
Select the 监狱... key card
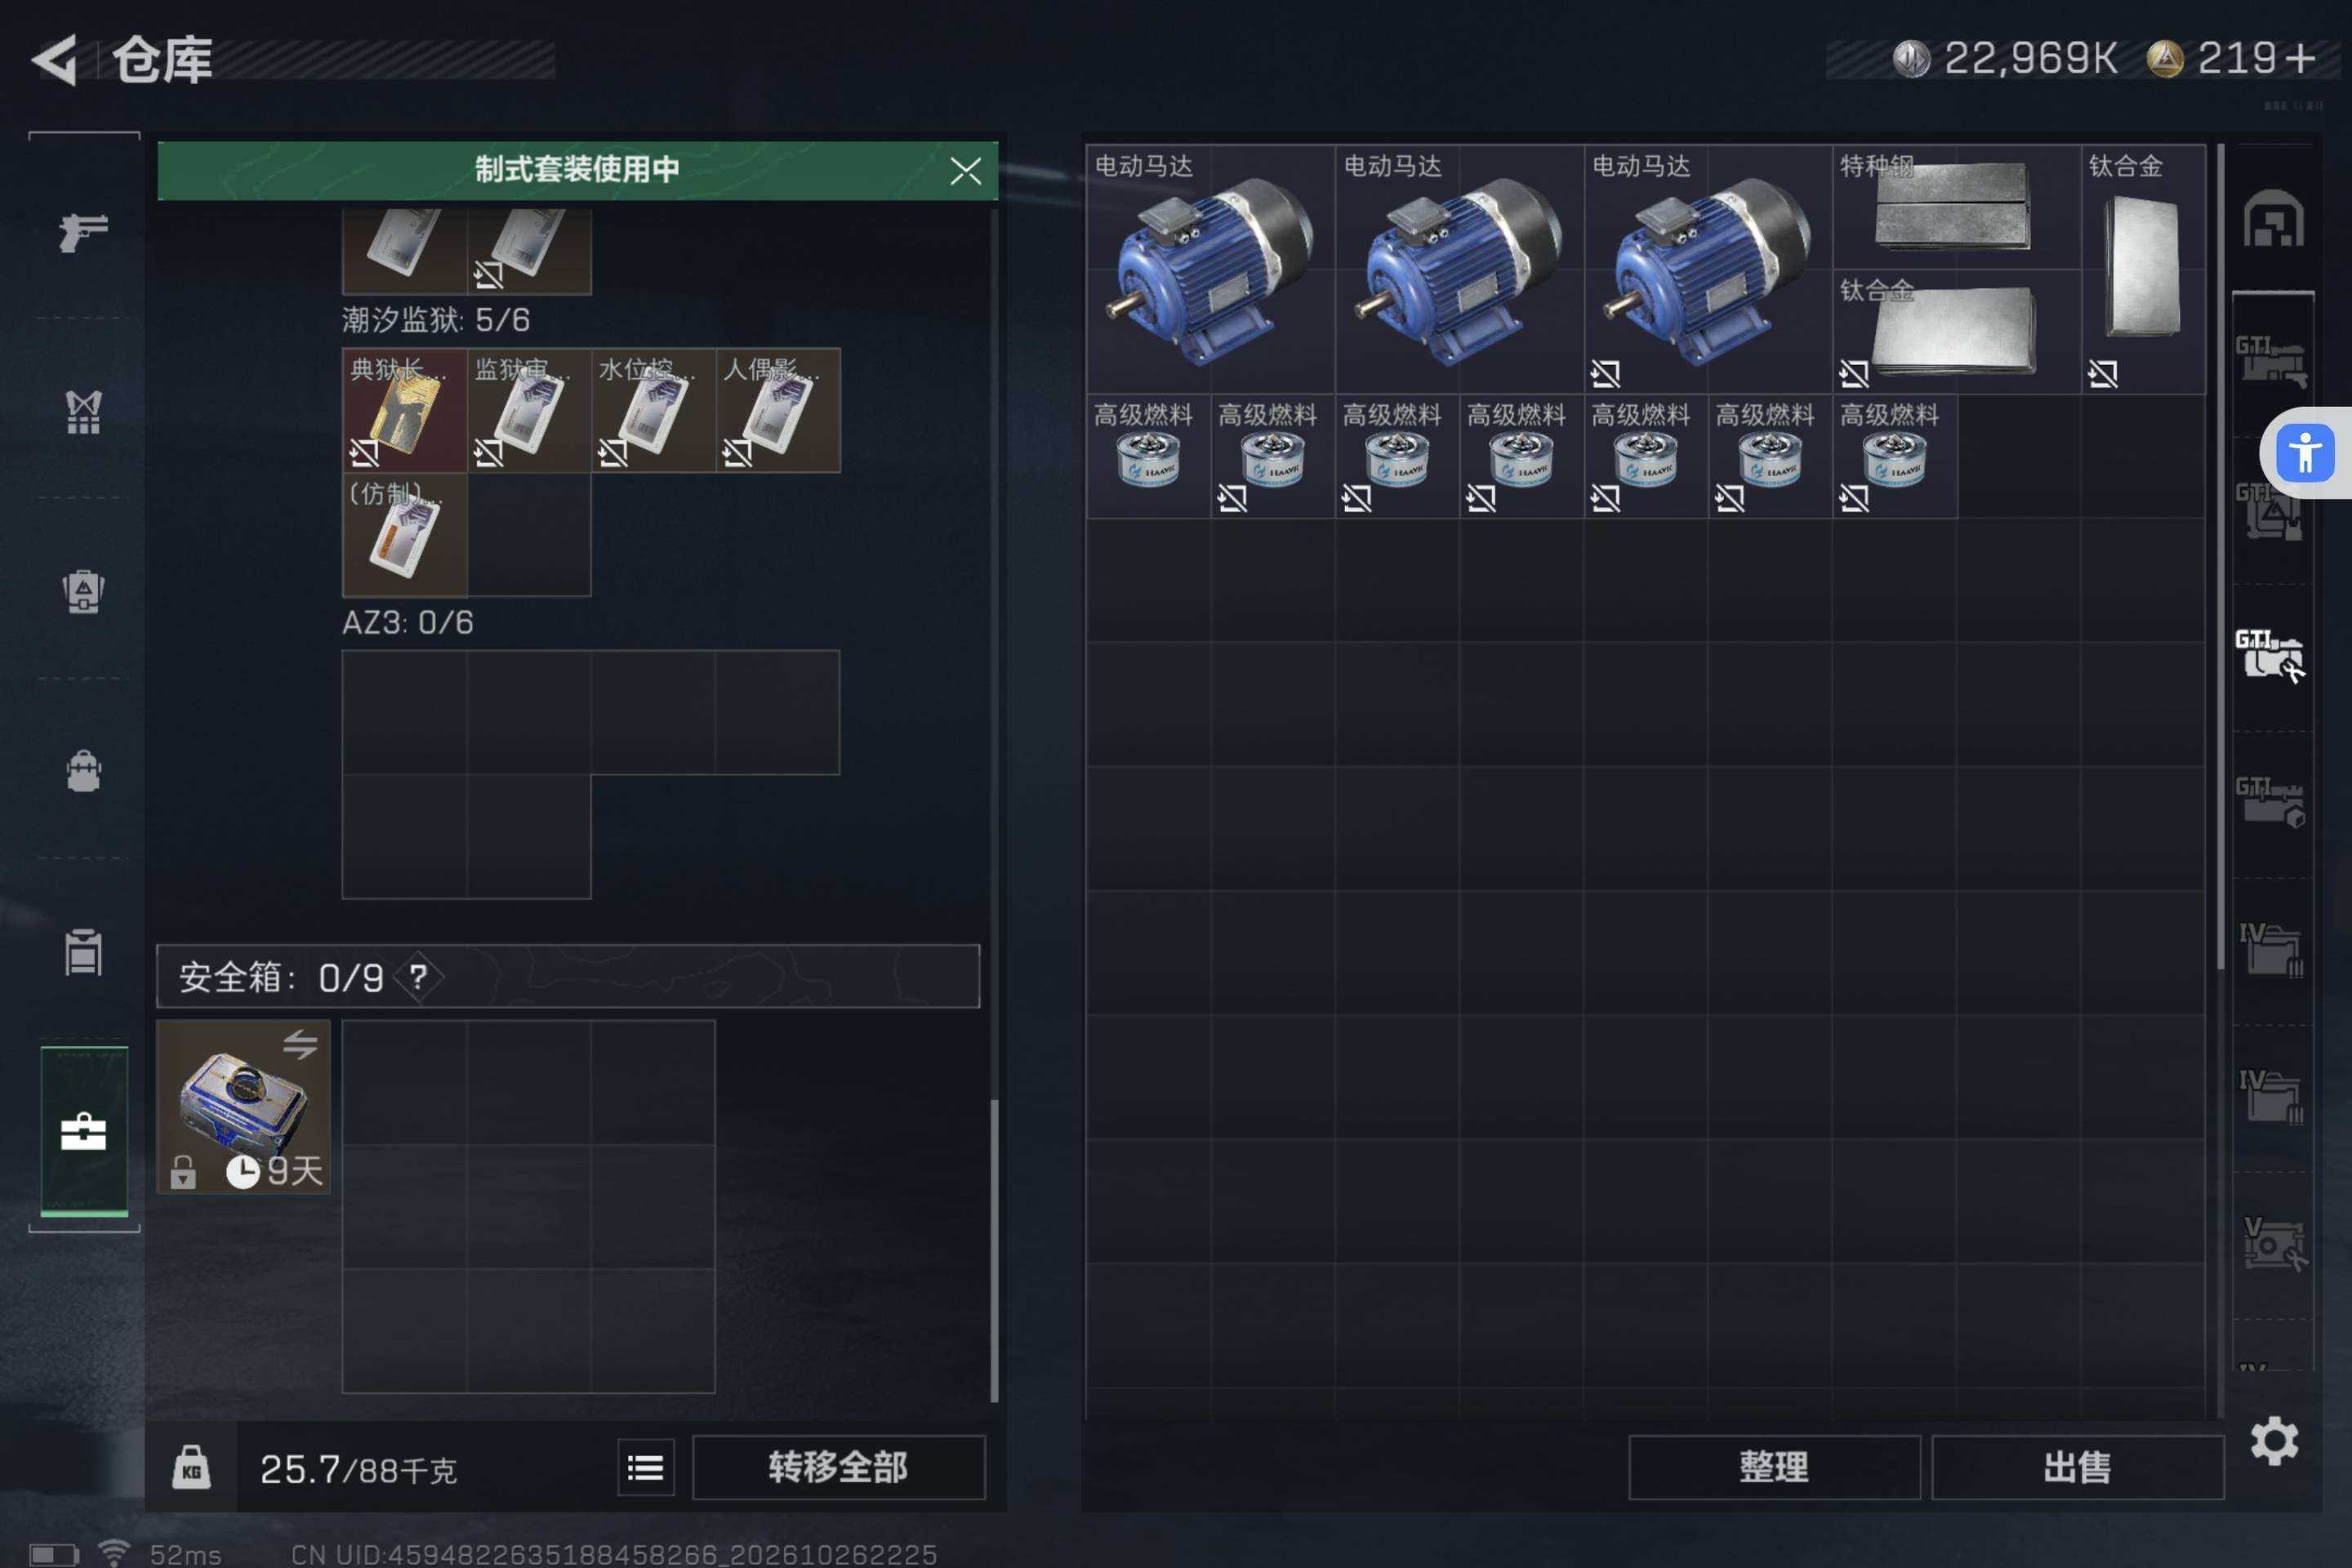pos(529,410)
